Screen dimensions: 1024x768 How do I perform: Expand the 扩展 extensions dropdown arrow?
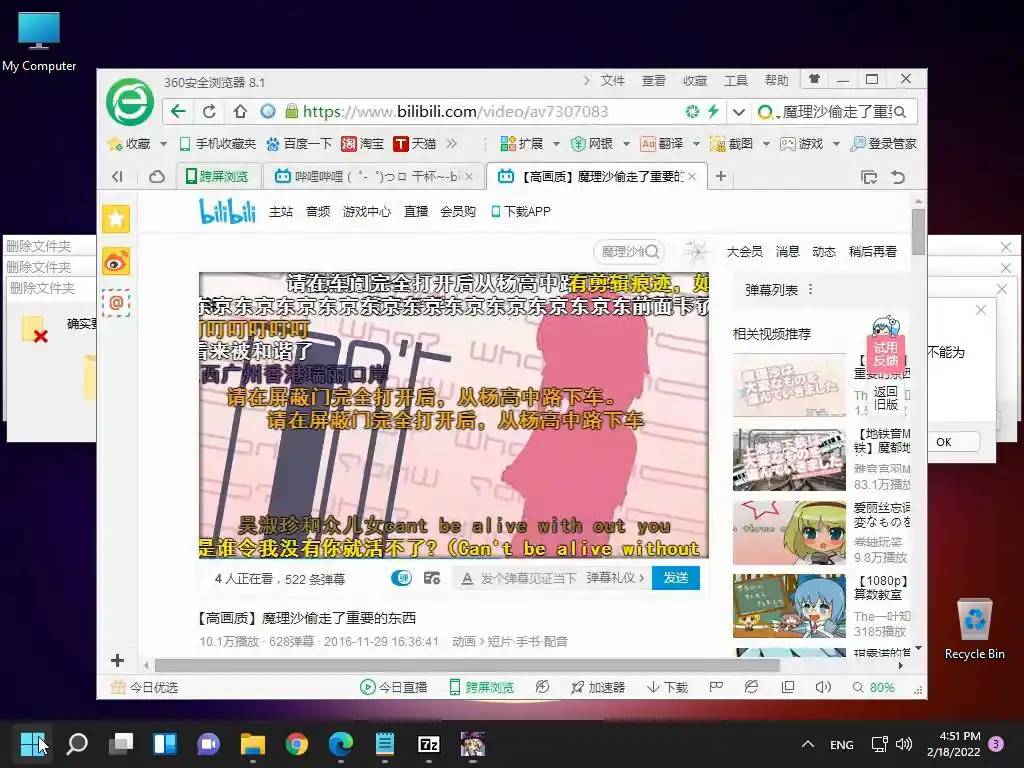coord(556,144)
